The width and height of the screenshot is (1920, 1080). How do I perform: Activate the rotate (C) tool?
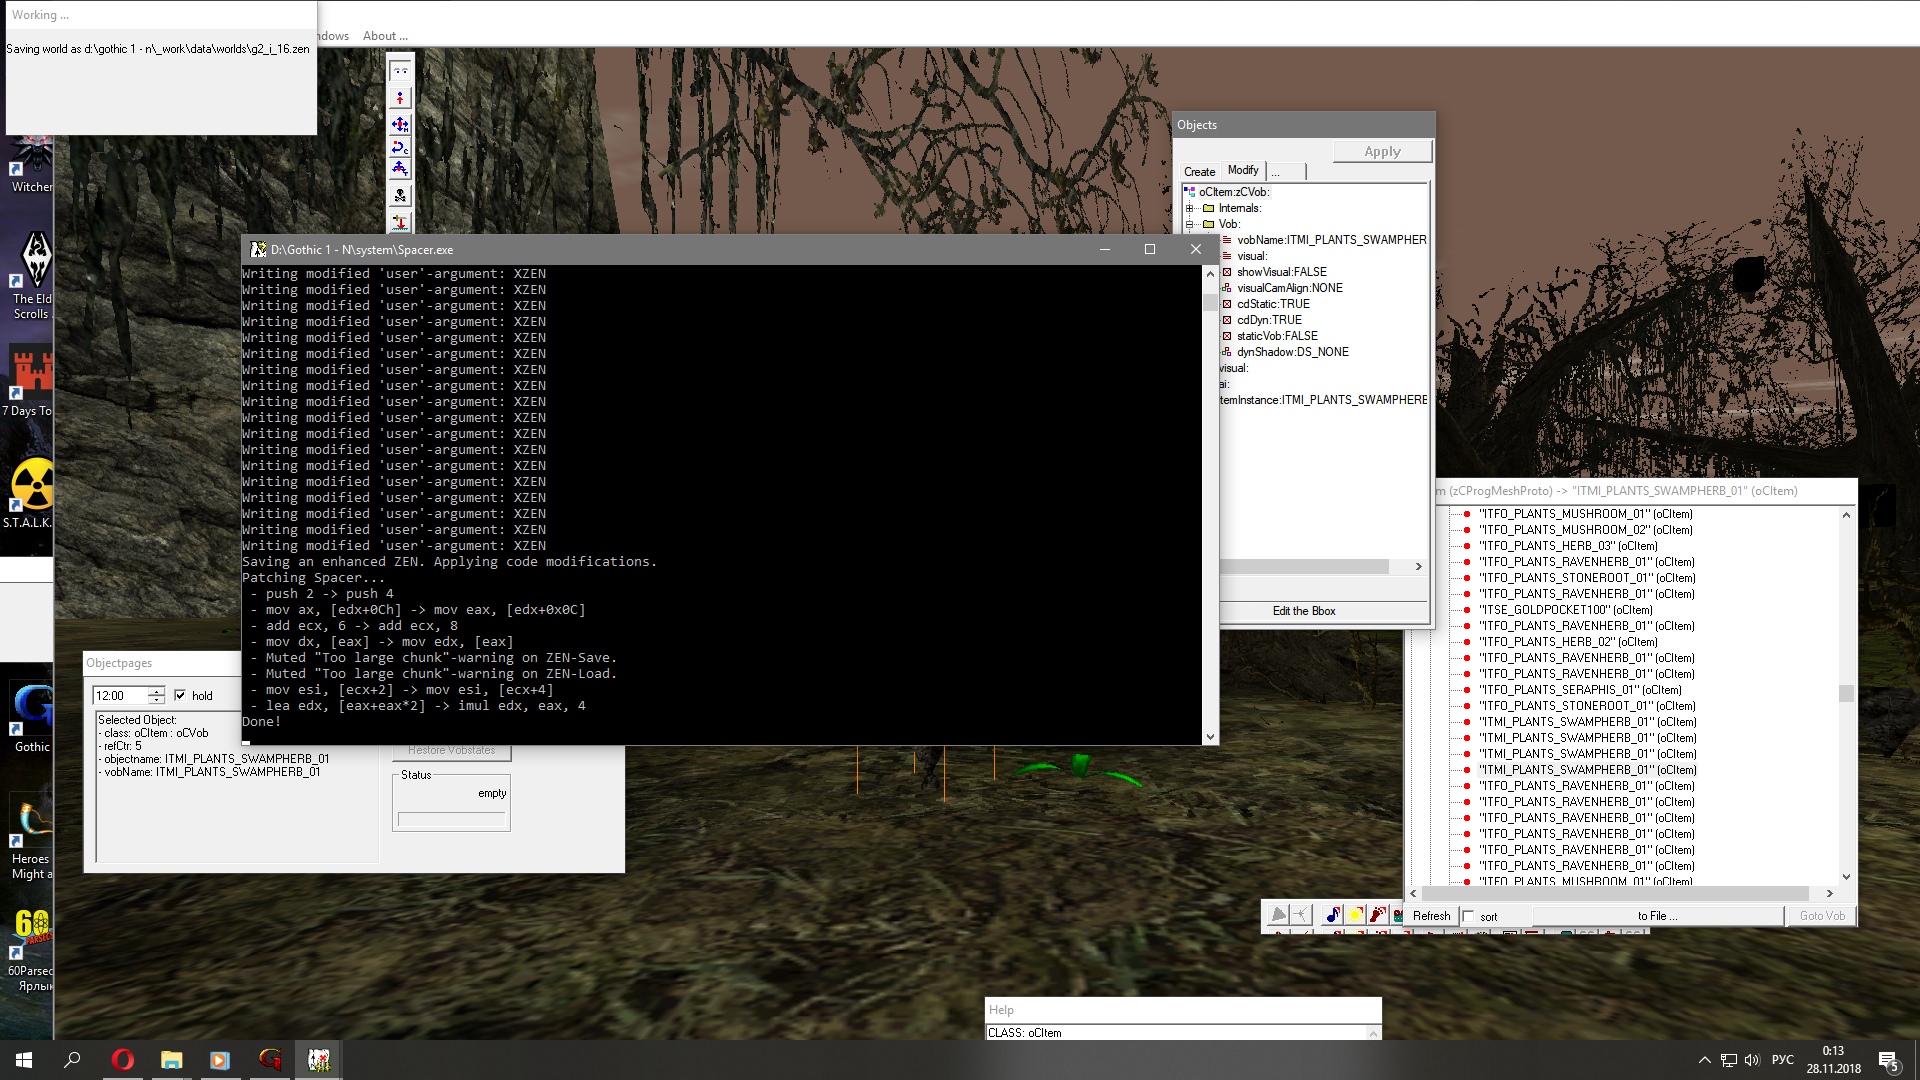pos(400,147)
